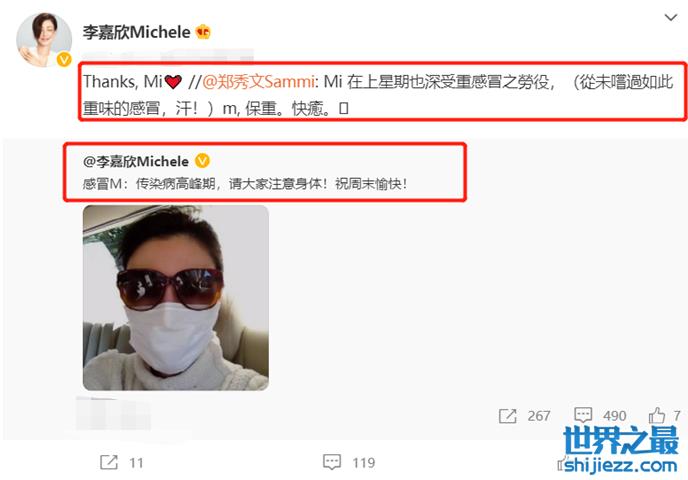
Task: Click the verified badge in quoted post
Action: point(202,161)
